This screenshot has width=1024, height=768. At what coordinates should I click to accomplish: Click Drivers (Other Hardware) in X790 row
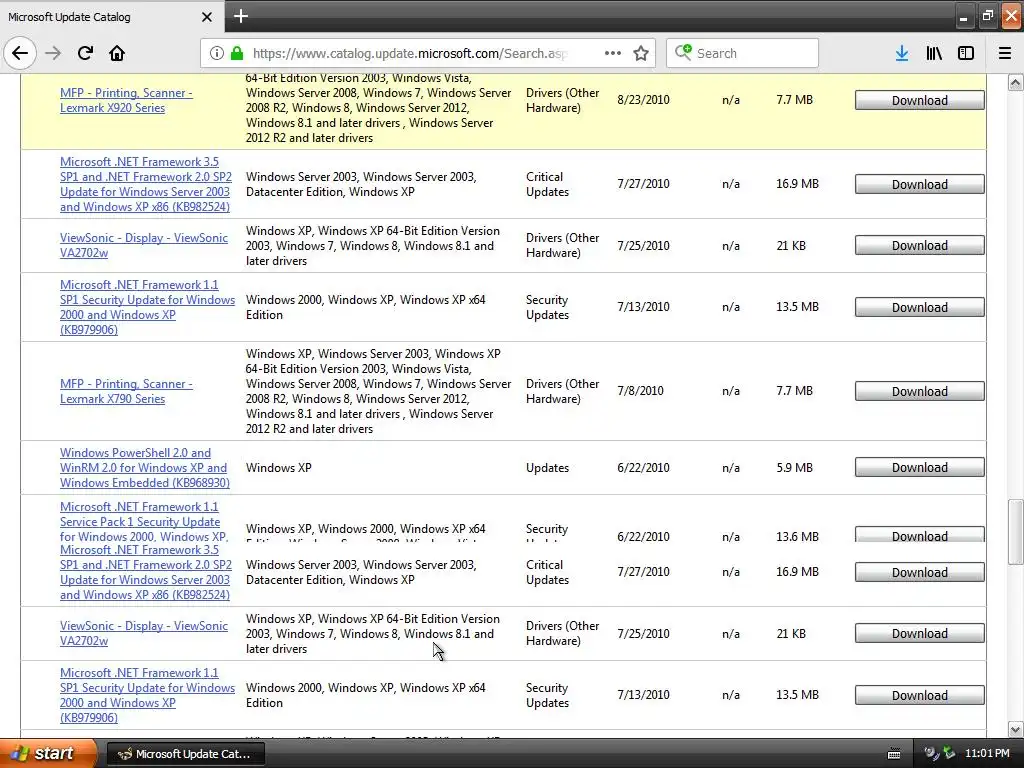point(562,391)
